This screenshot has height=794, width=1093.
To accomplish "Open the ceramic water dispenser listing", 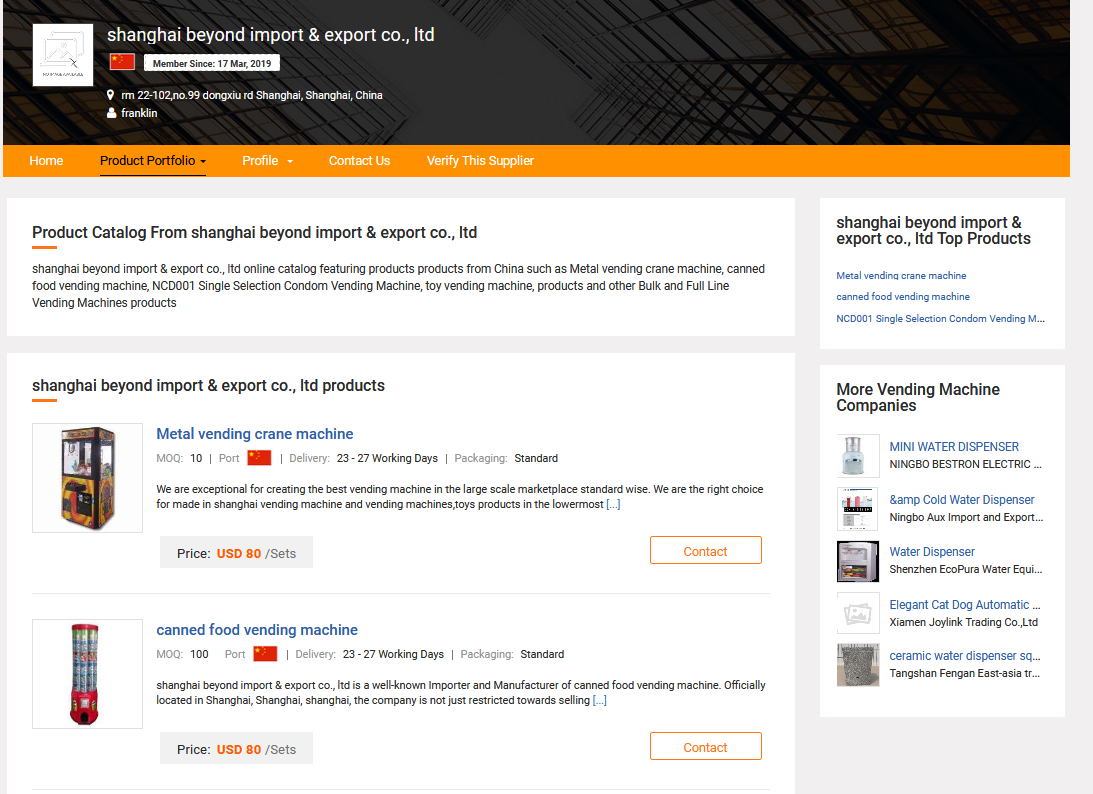I will pos(965,656).
